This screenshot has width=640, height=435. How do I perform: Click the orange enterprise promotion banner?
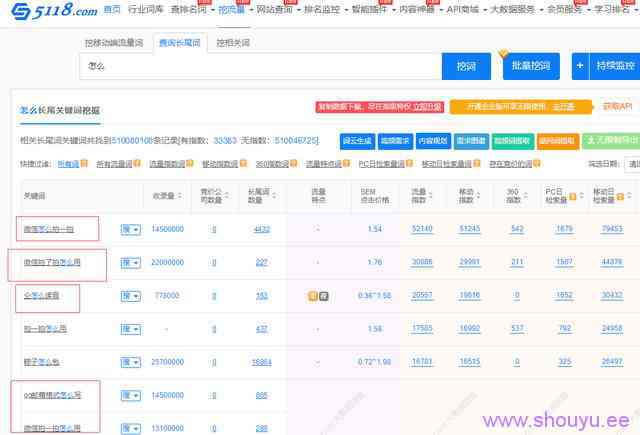point(521,107)
